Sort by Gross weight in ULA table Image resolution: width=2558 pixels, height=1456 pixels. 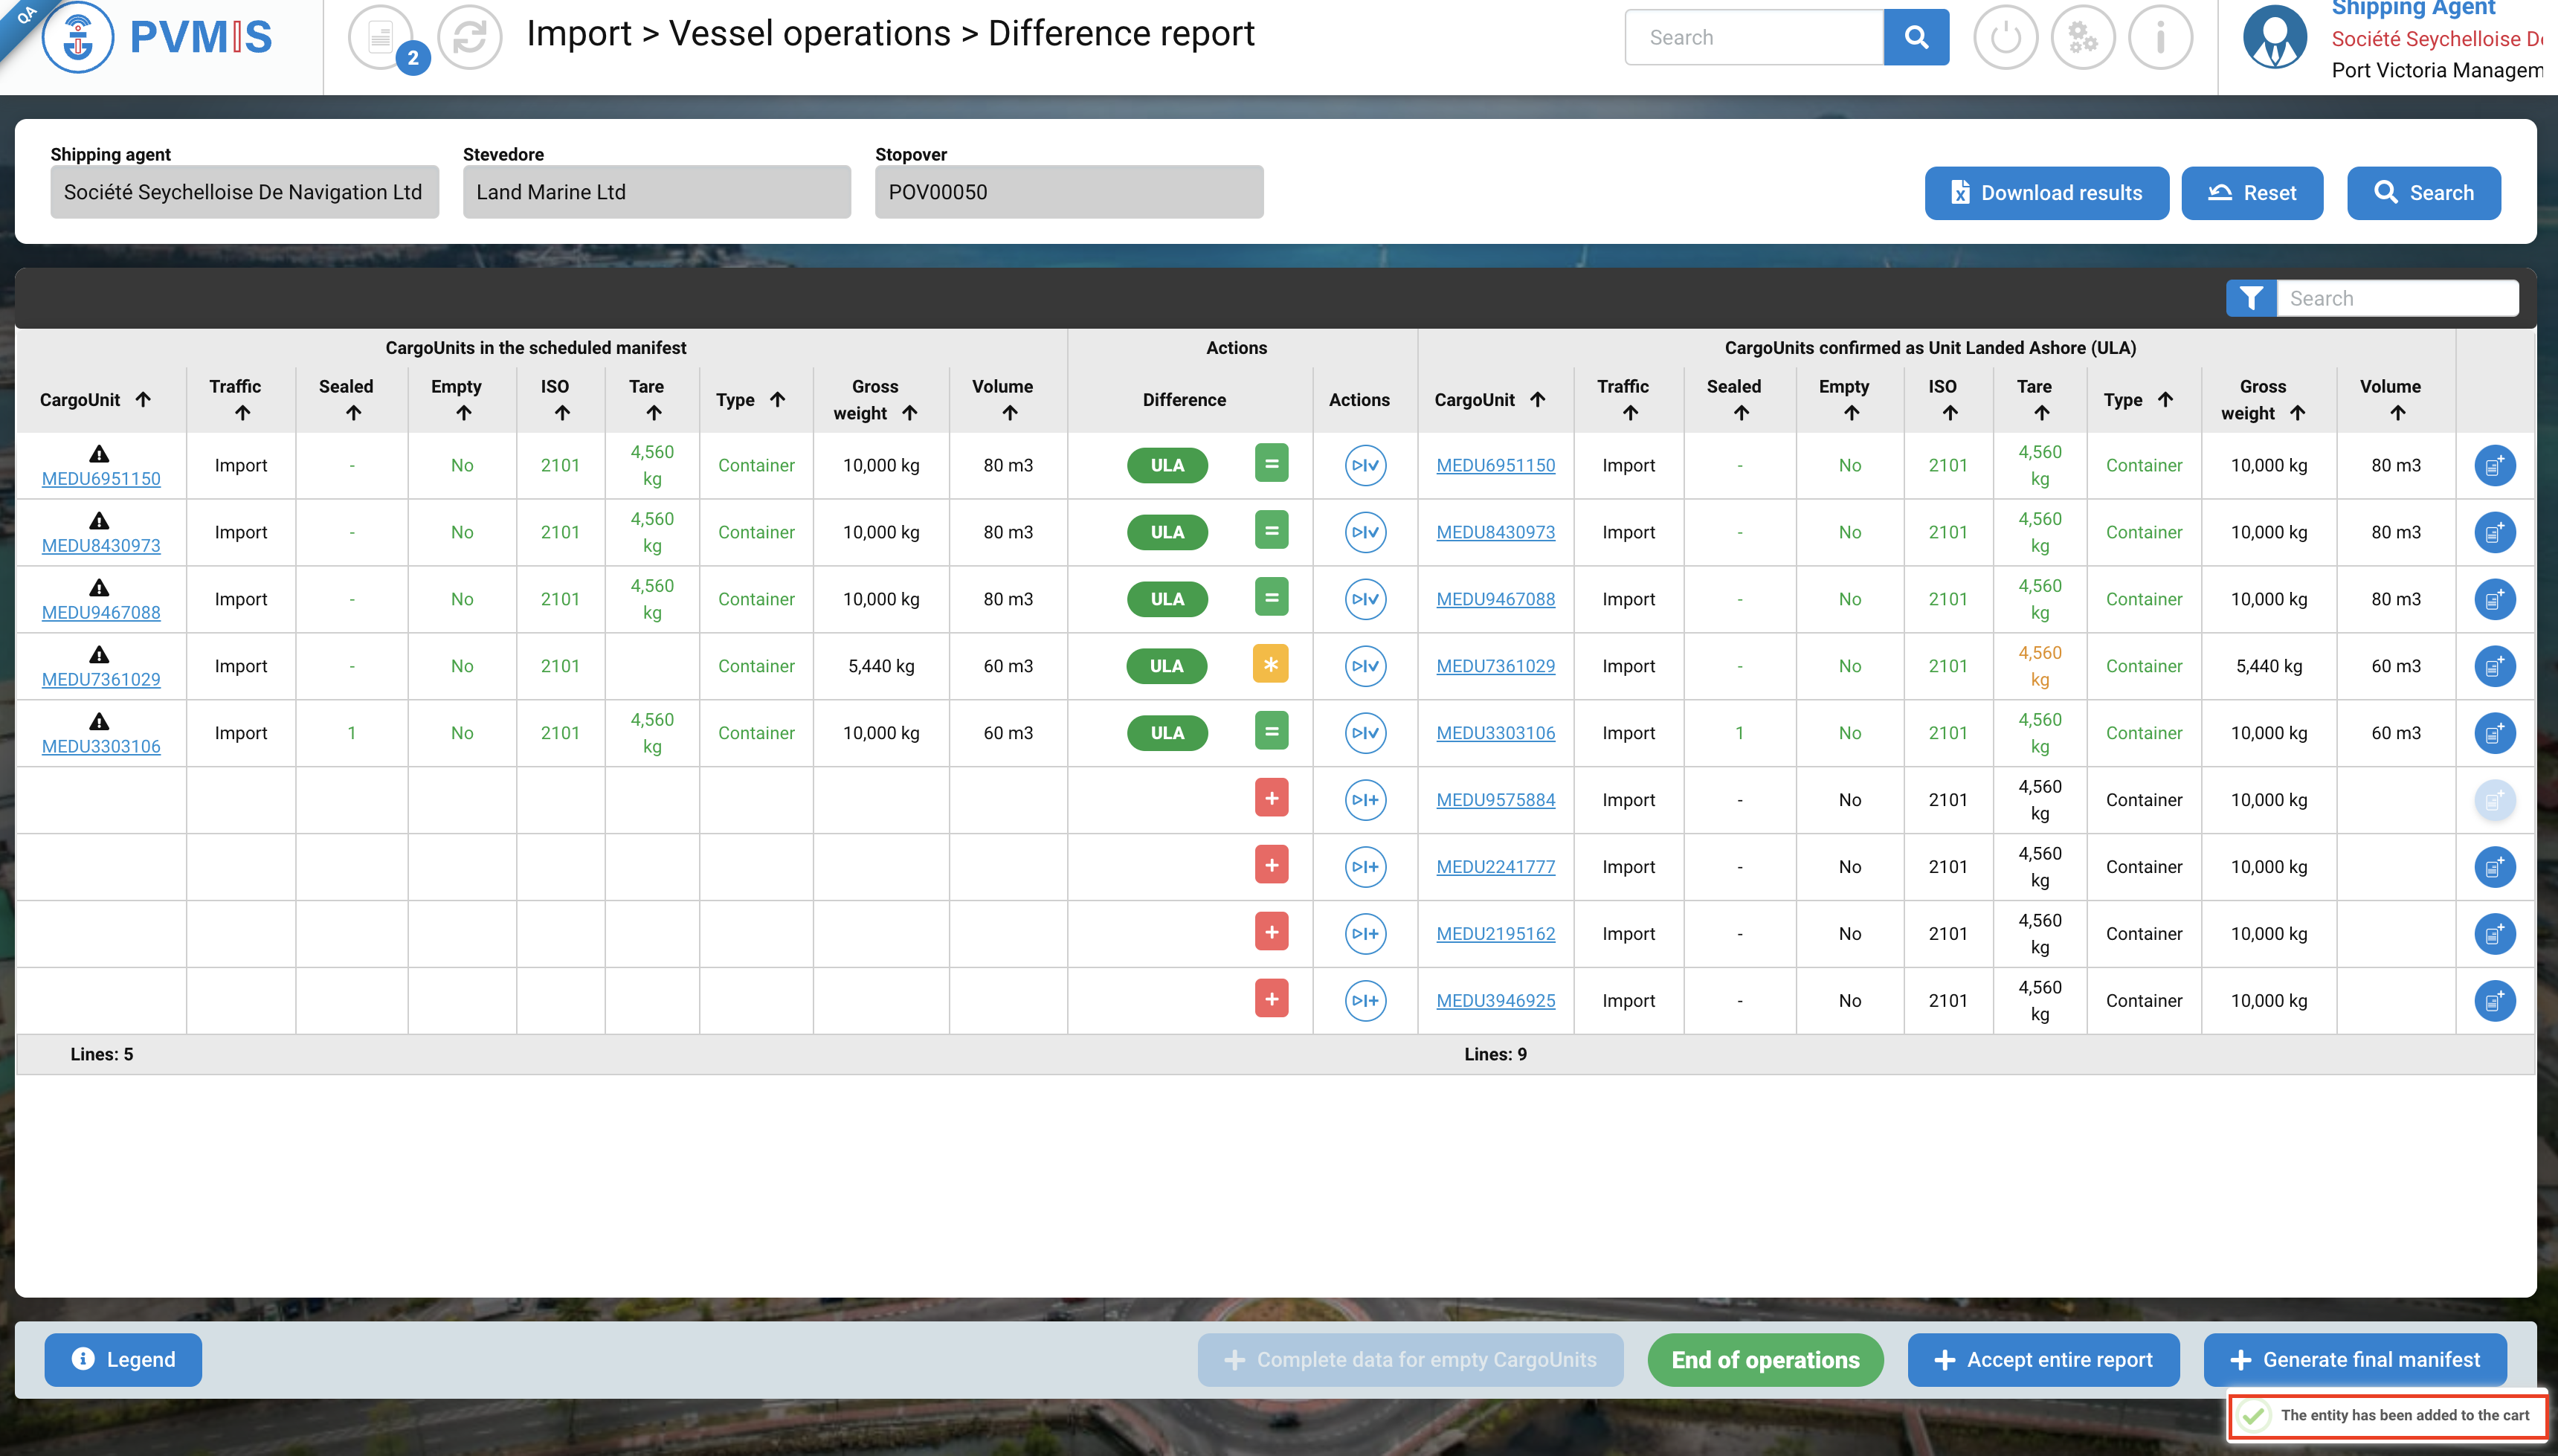point(2297,413)
